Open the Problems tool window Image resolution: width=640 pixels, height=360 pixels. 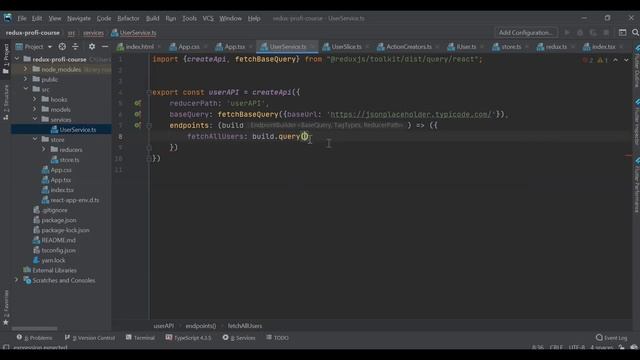pyautogui.click(x=35, y=338)
